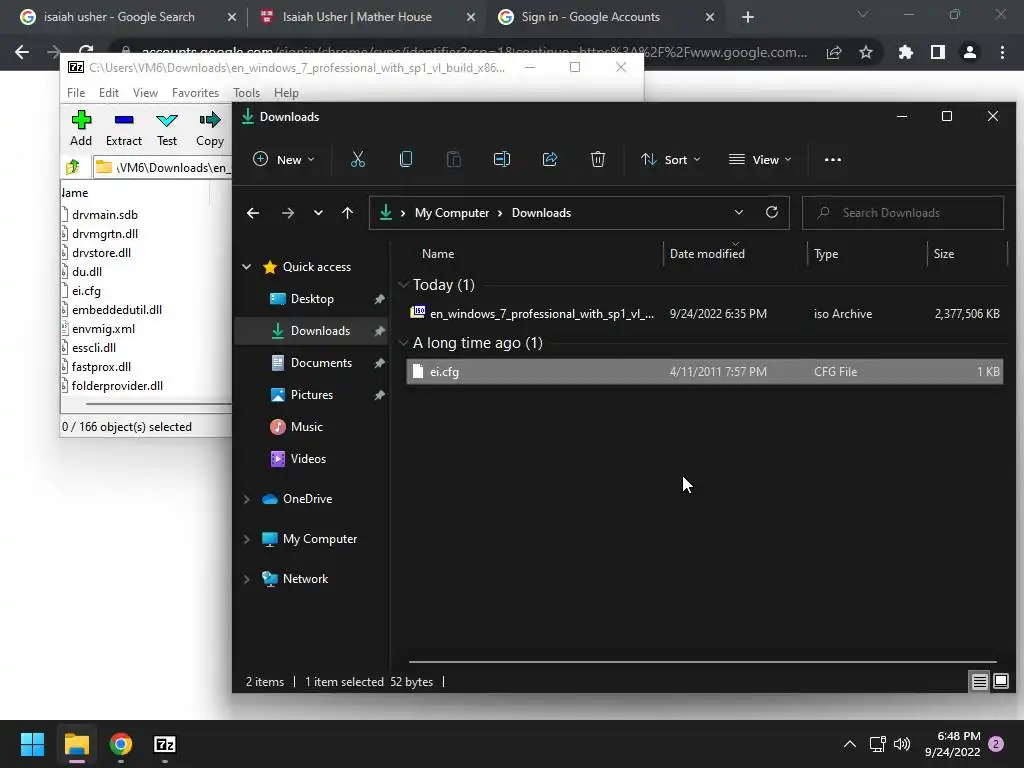
Task: Click Chrome back arrow
Action: coord(22,52)
